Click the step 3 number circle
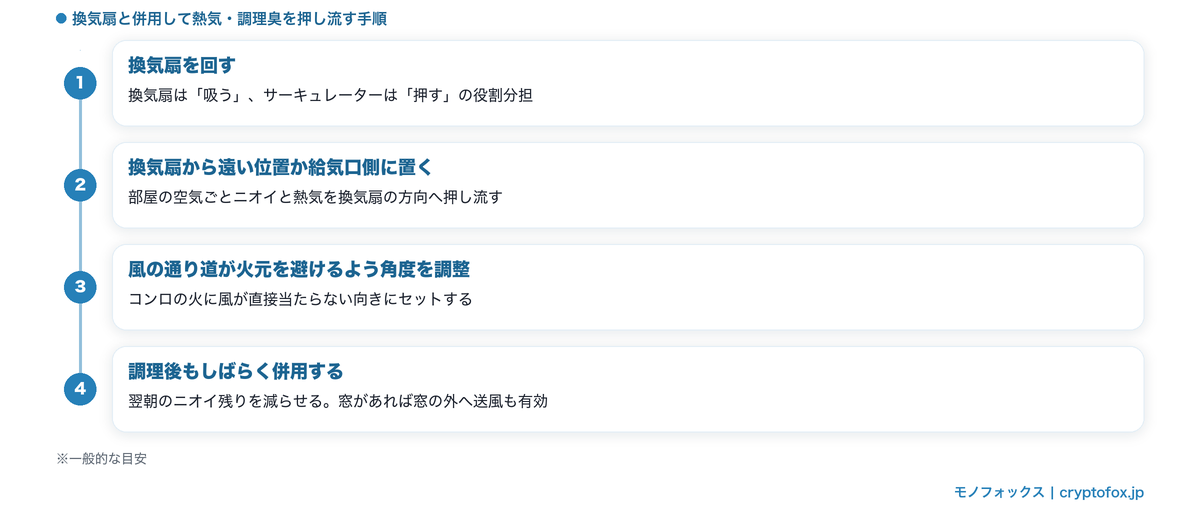This screenshot has height=522, width=1200. (80, 287)
